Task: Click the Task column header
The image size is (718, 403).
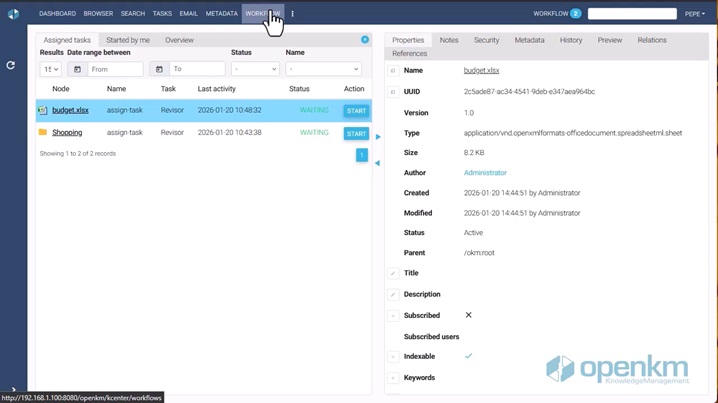Action: click(168, 89)
